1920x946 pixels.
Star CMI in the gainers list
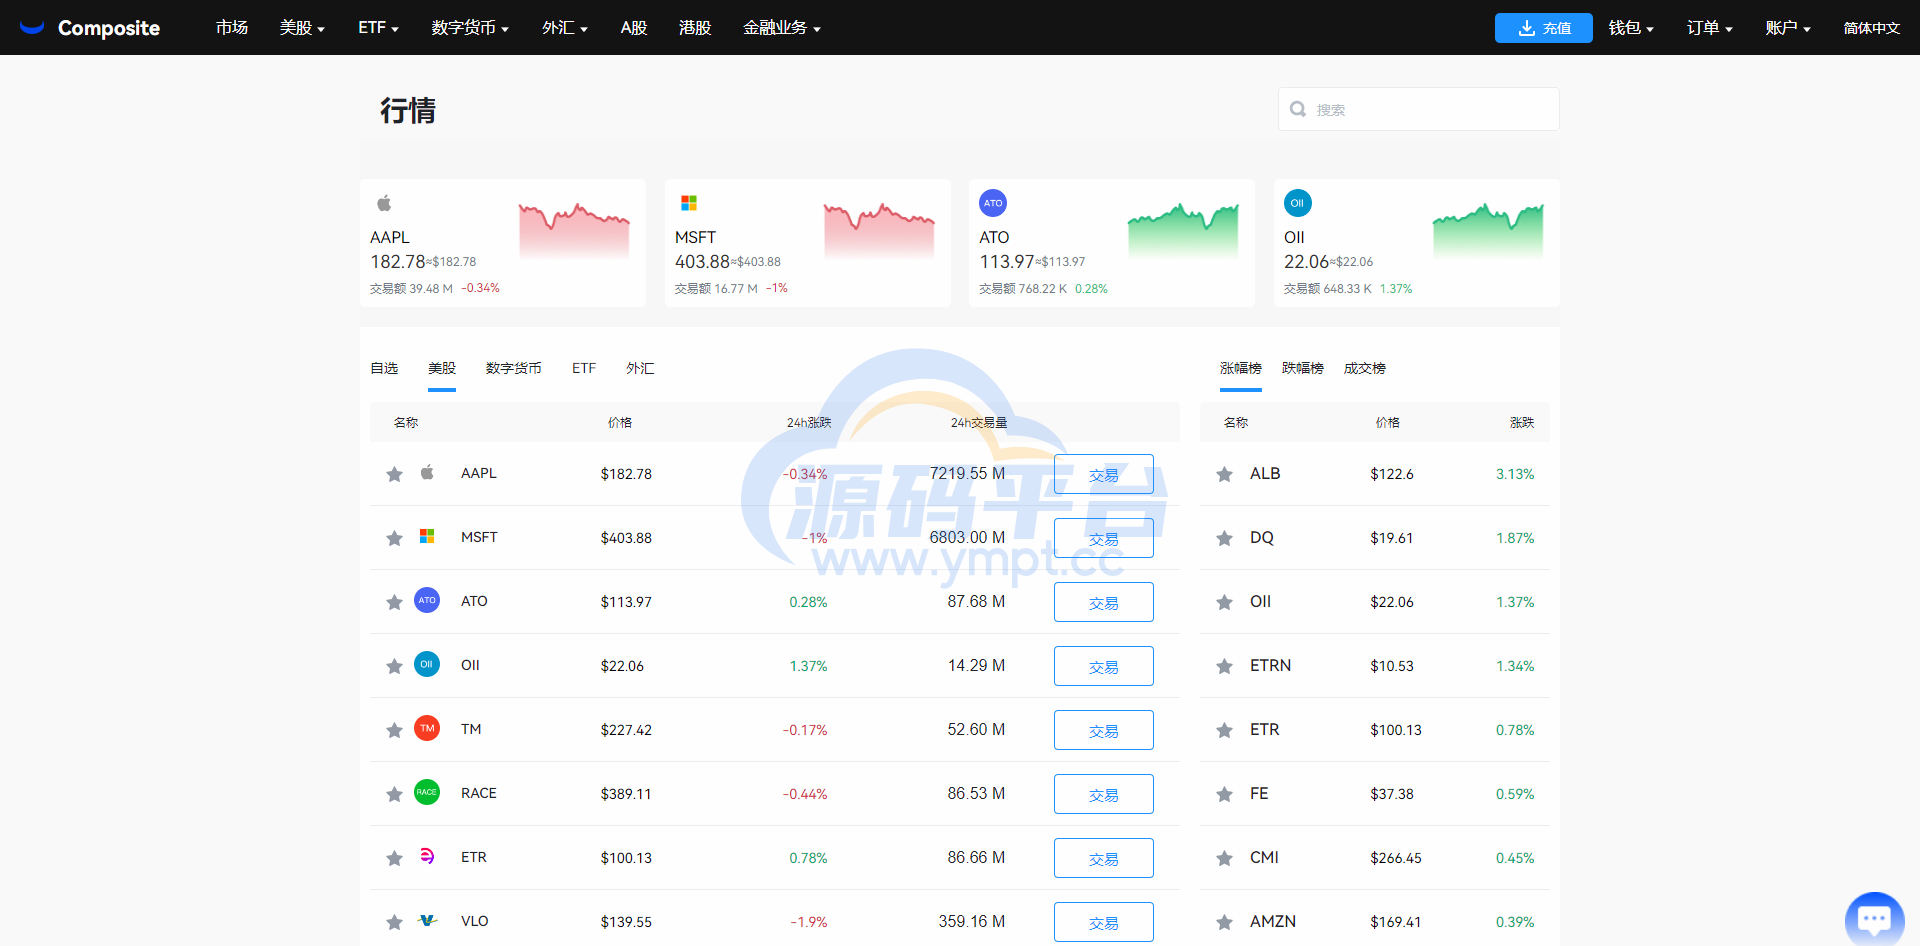tap(1224, 858)
